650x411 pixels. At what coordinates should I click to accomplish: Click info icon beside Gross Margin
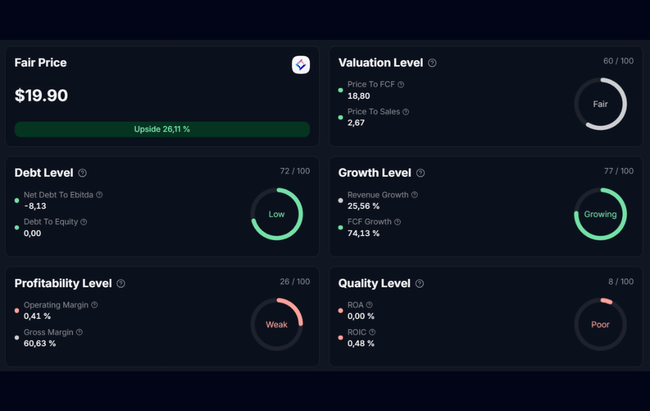tap(79, 332)
